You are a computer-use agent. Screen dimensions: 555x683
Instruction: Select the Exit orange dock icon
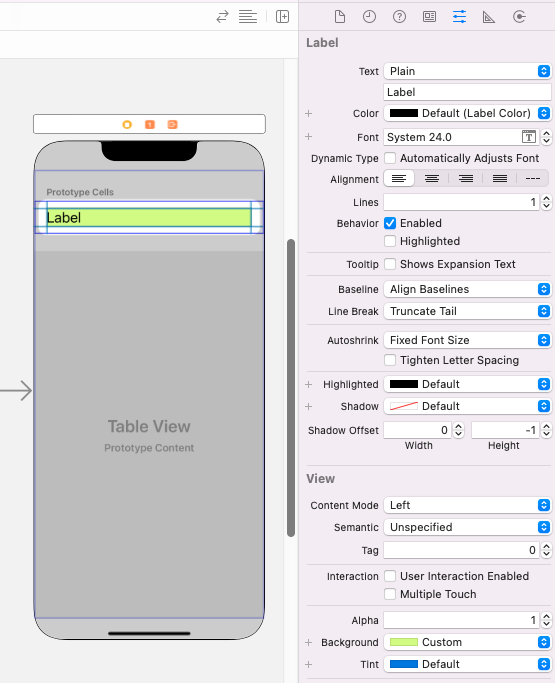pyautogui.click(x=173, y=125)
